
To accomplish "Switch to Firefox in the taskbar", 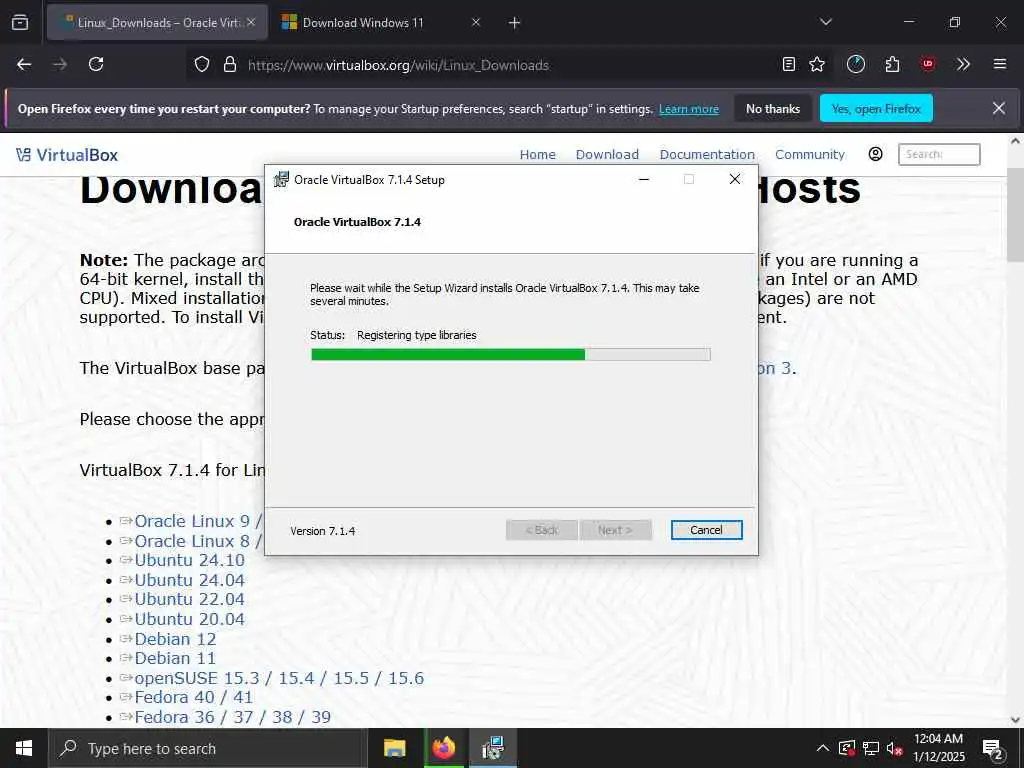I will (x=443, y=748).
